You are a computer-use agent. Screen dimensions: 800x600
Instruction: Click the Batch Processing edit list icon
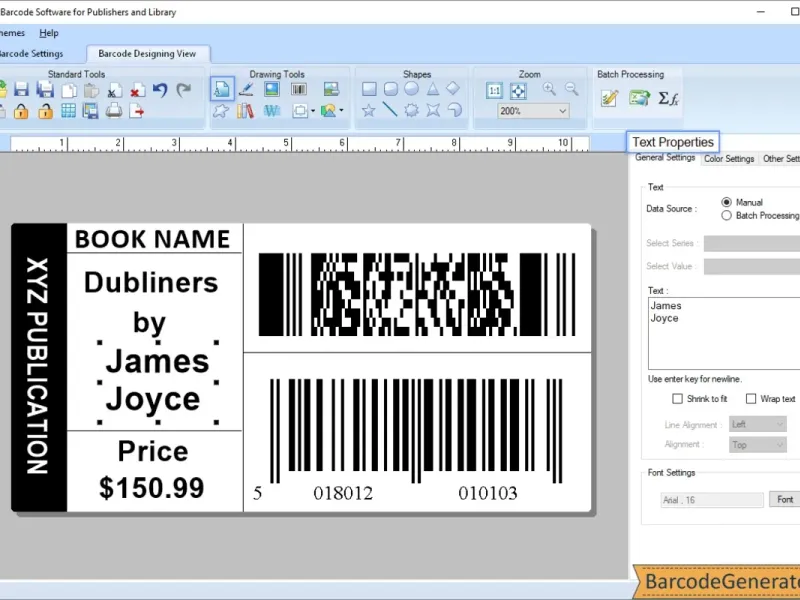[610, 98]
